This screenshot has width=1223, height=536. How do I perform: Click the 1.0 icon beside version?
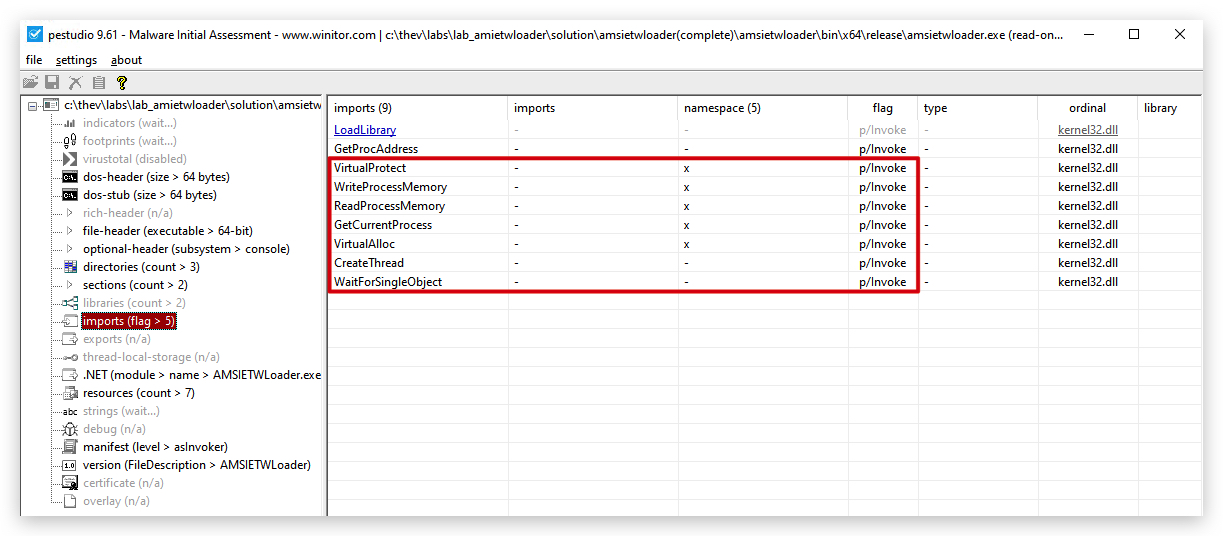70,465
